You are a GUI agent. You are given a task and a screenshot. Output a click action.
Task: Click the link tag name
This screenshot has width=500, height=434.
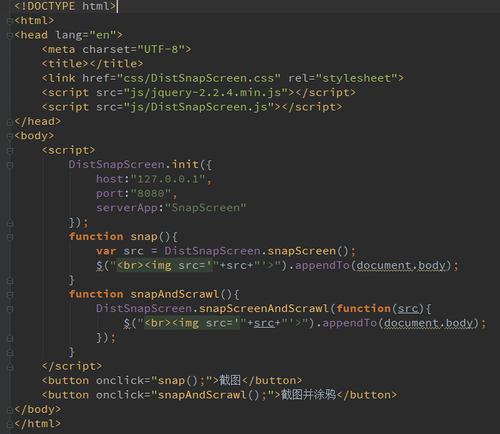62,78
